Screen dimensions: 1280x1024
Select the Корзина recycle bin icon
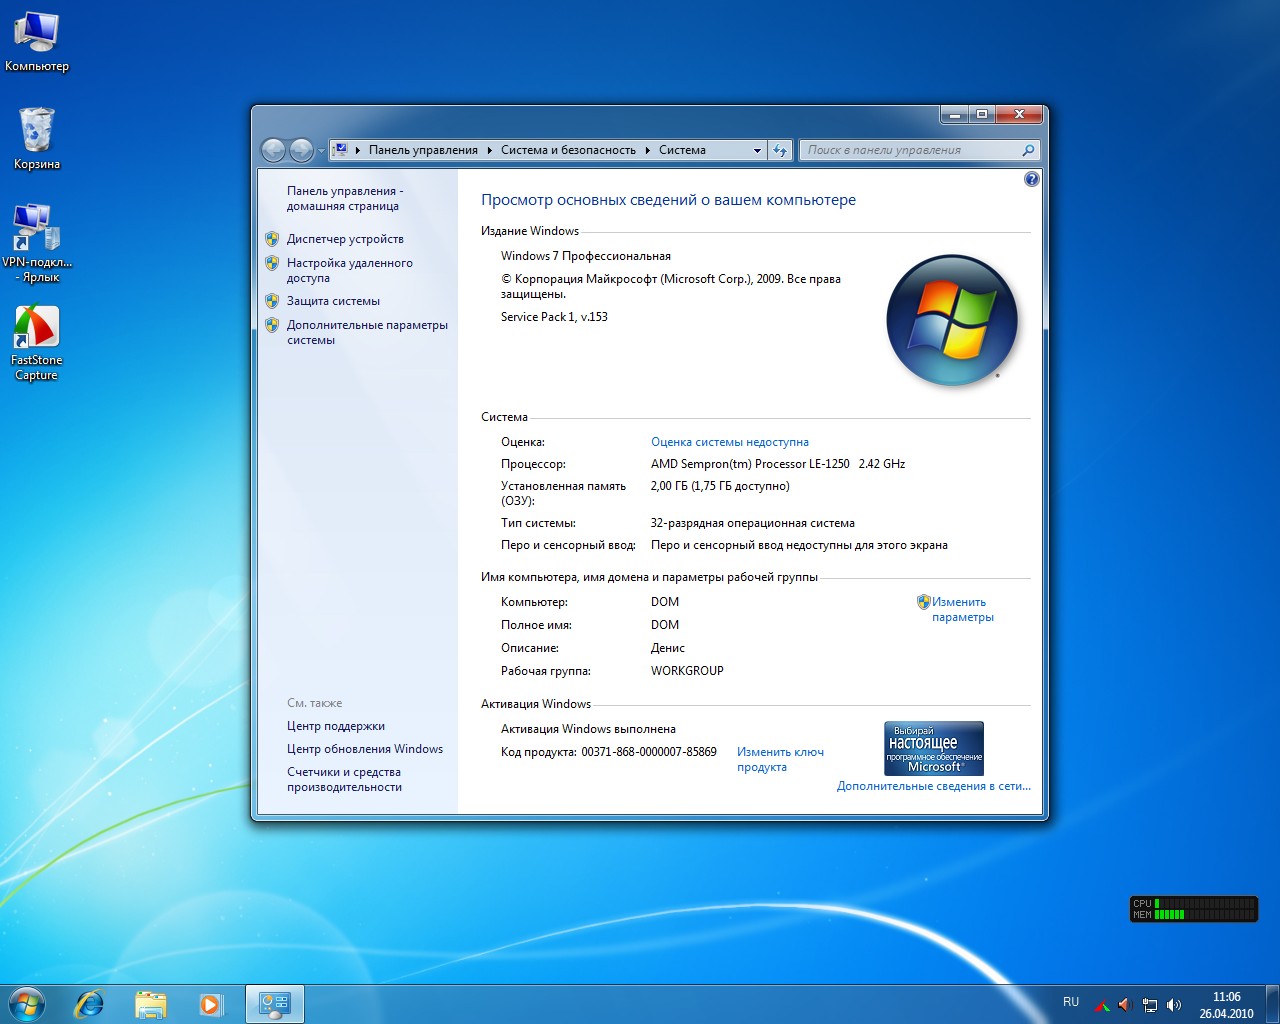(x=37, y=138)
